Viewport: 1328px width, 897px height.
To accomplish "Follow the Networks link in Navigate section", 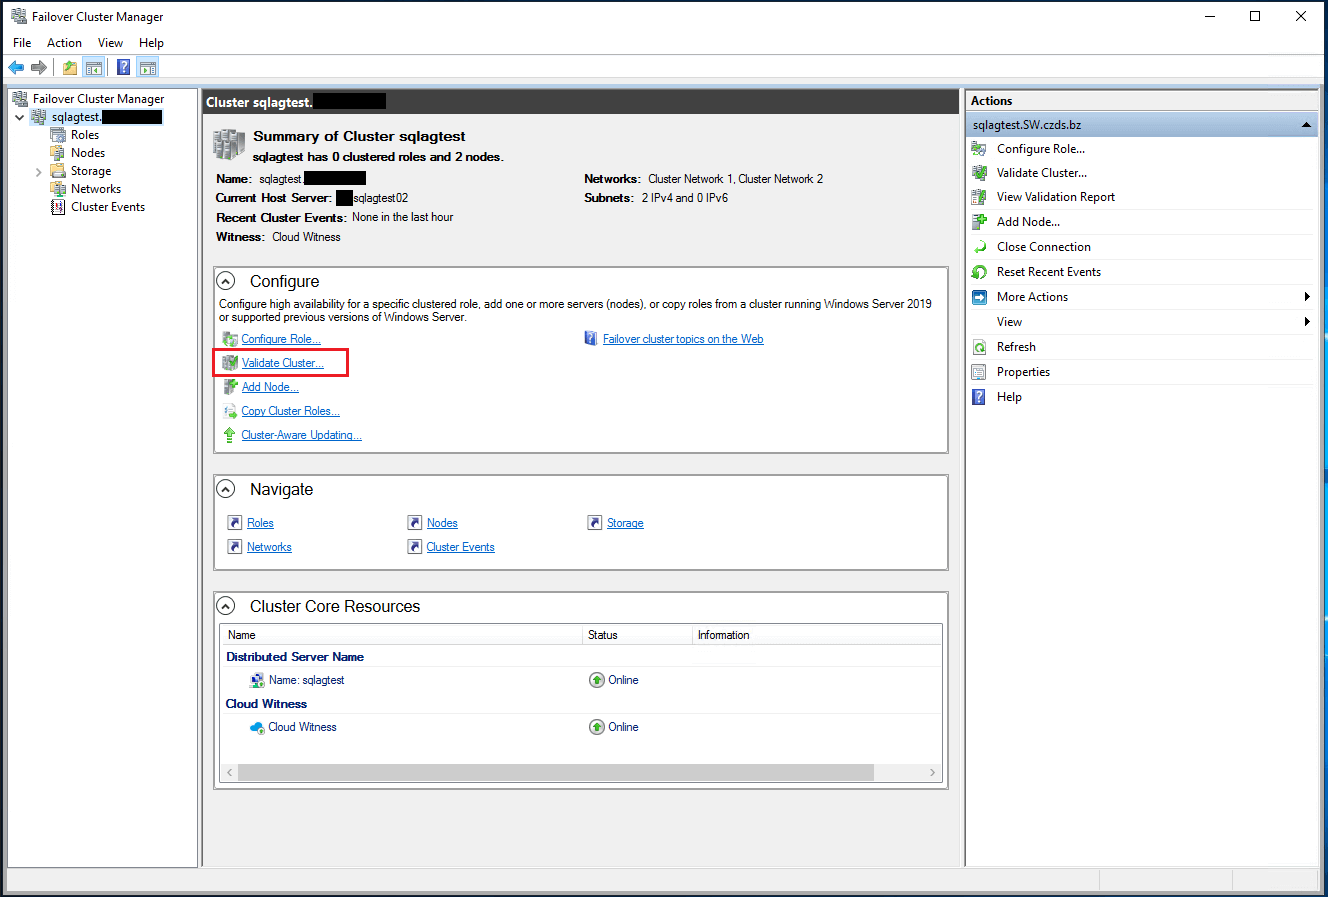I will click(x=269, y=547).
